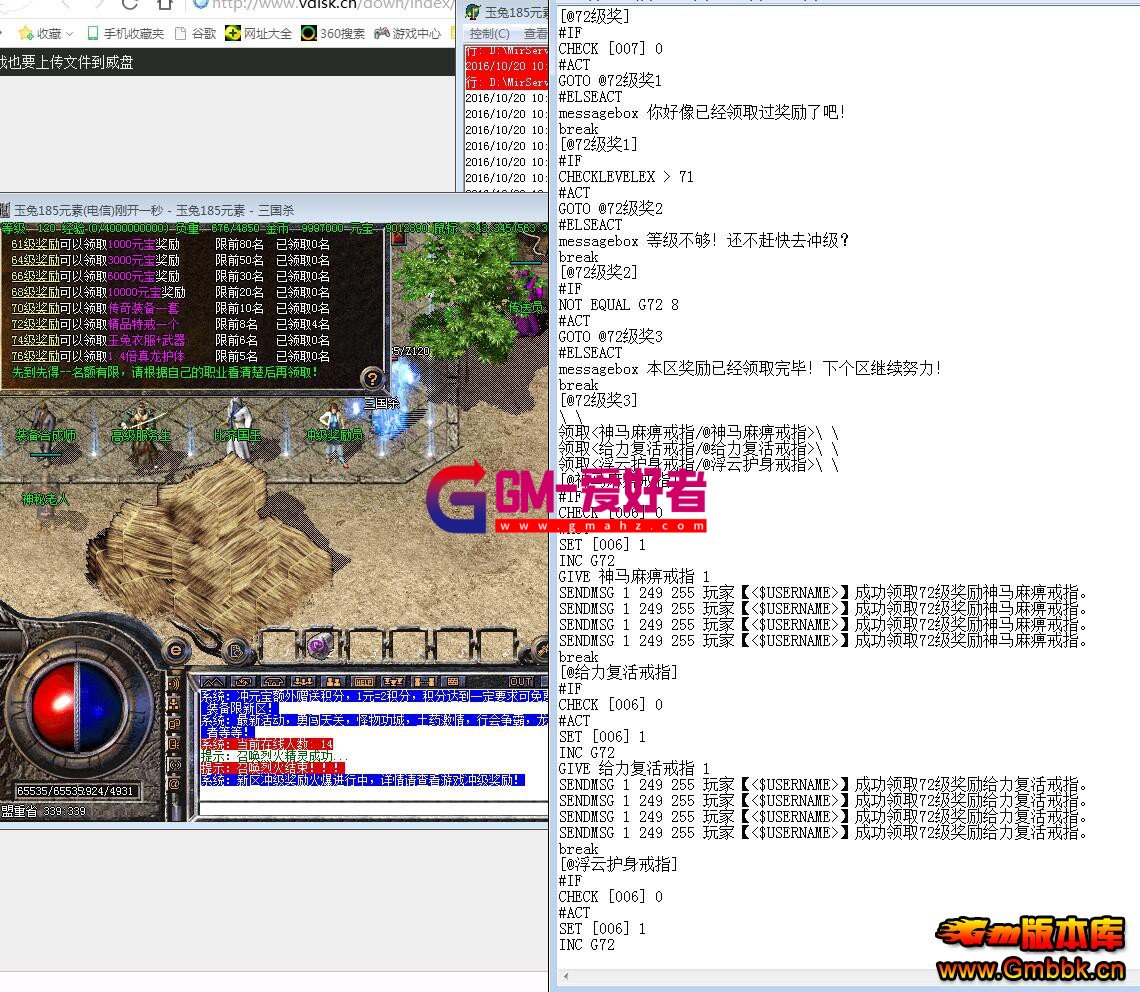
Task: Click the 召唤烈火精灵成功 hint message
Action: [274, 756]
